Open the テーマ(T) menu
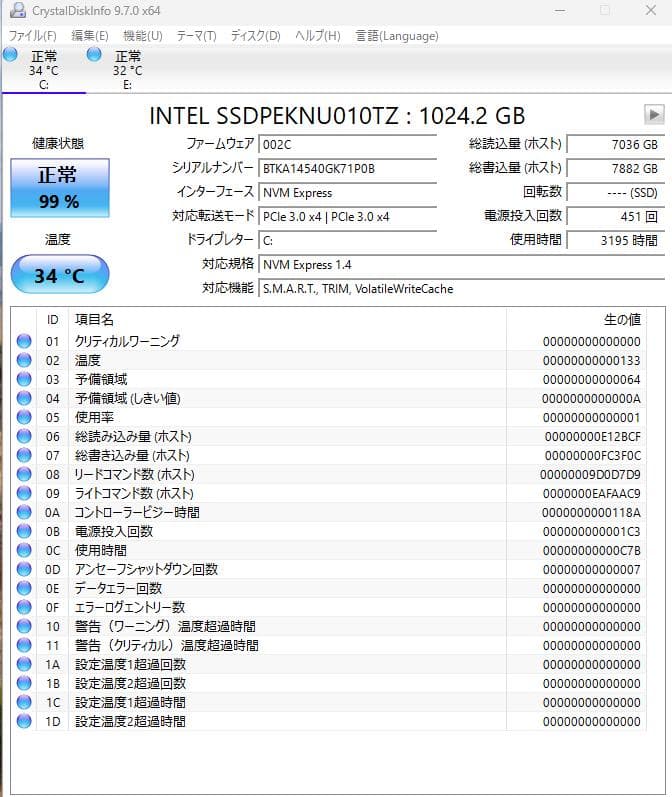This screenshot has height=797, width=672. (x=196, y=36)
